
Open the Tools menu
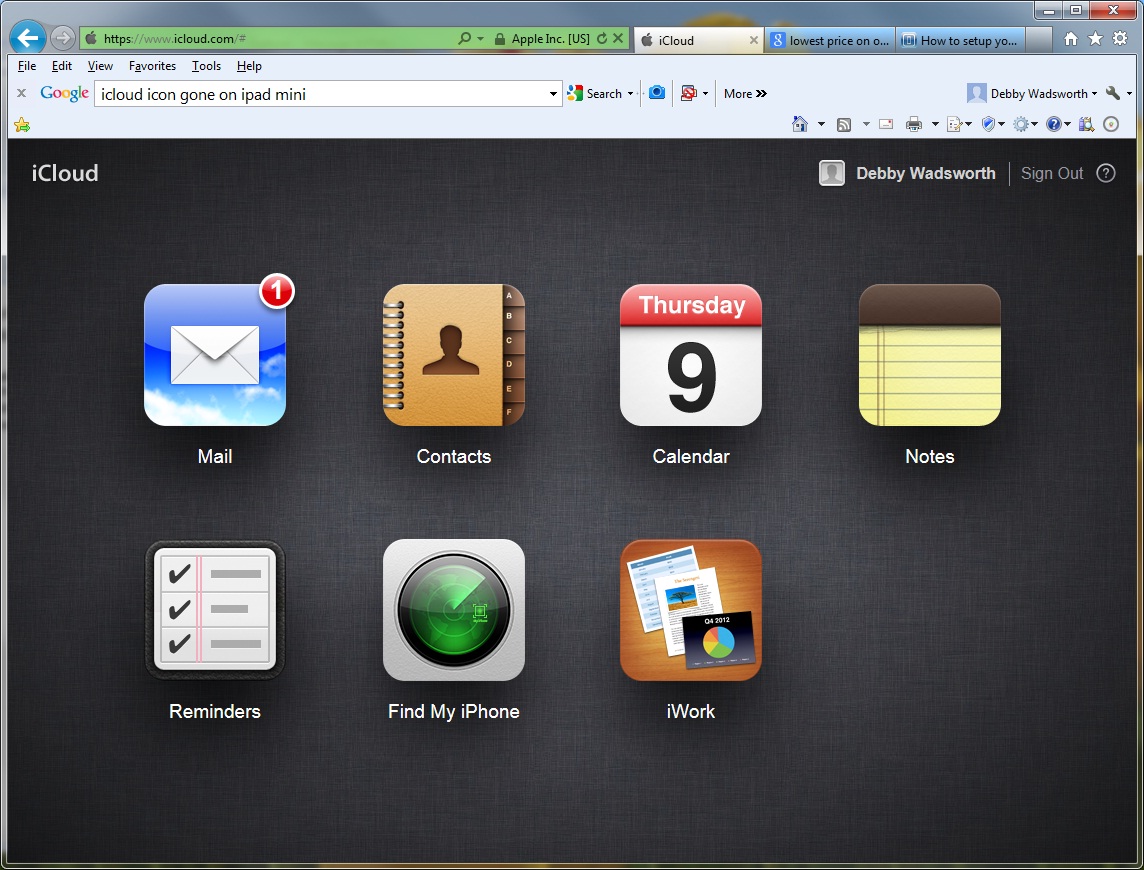point(206,66)
